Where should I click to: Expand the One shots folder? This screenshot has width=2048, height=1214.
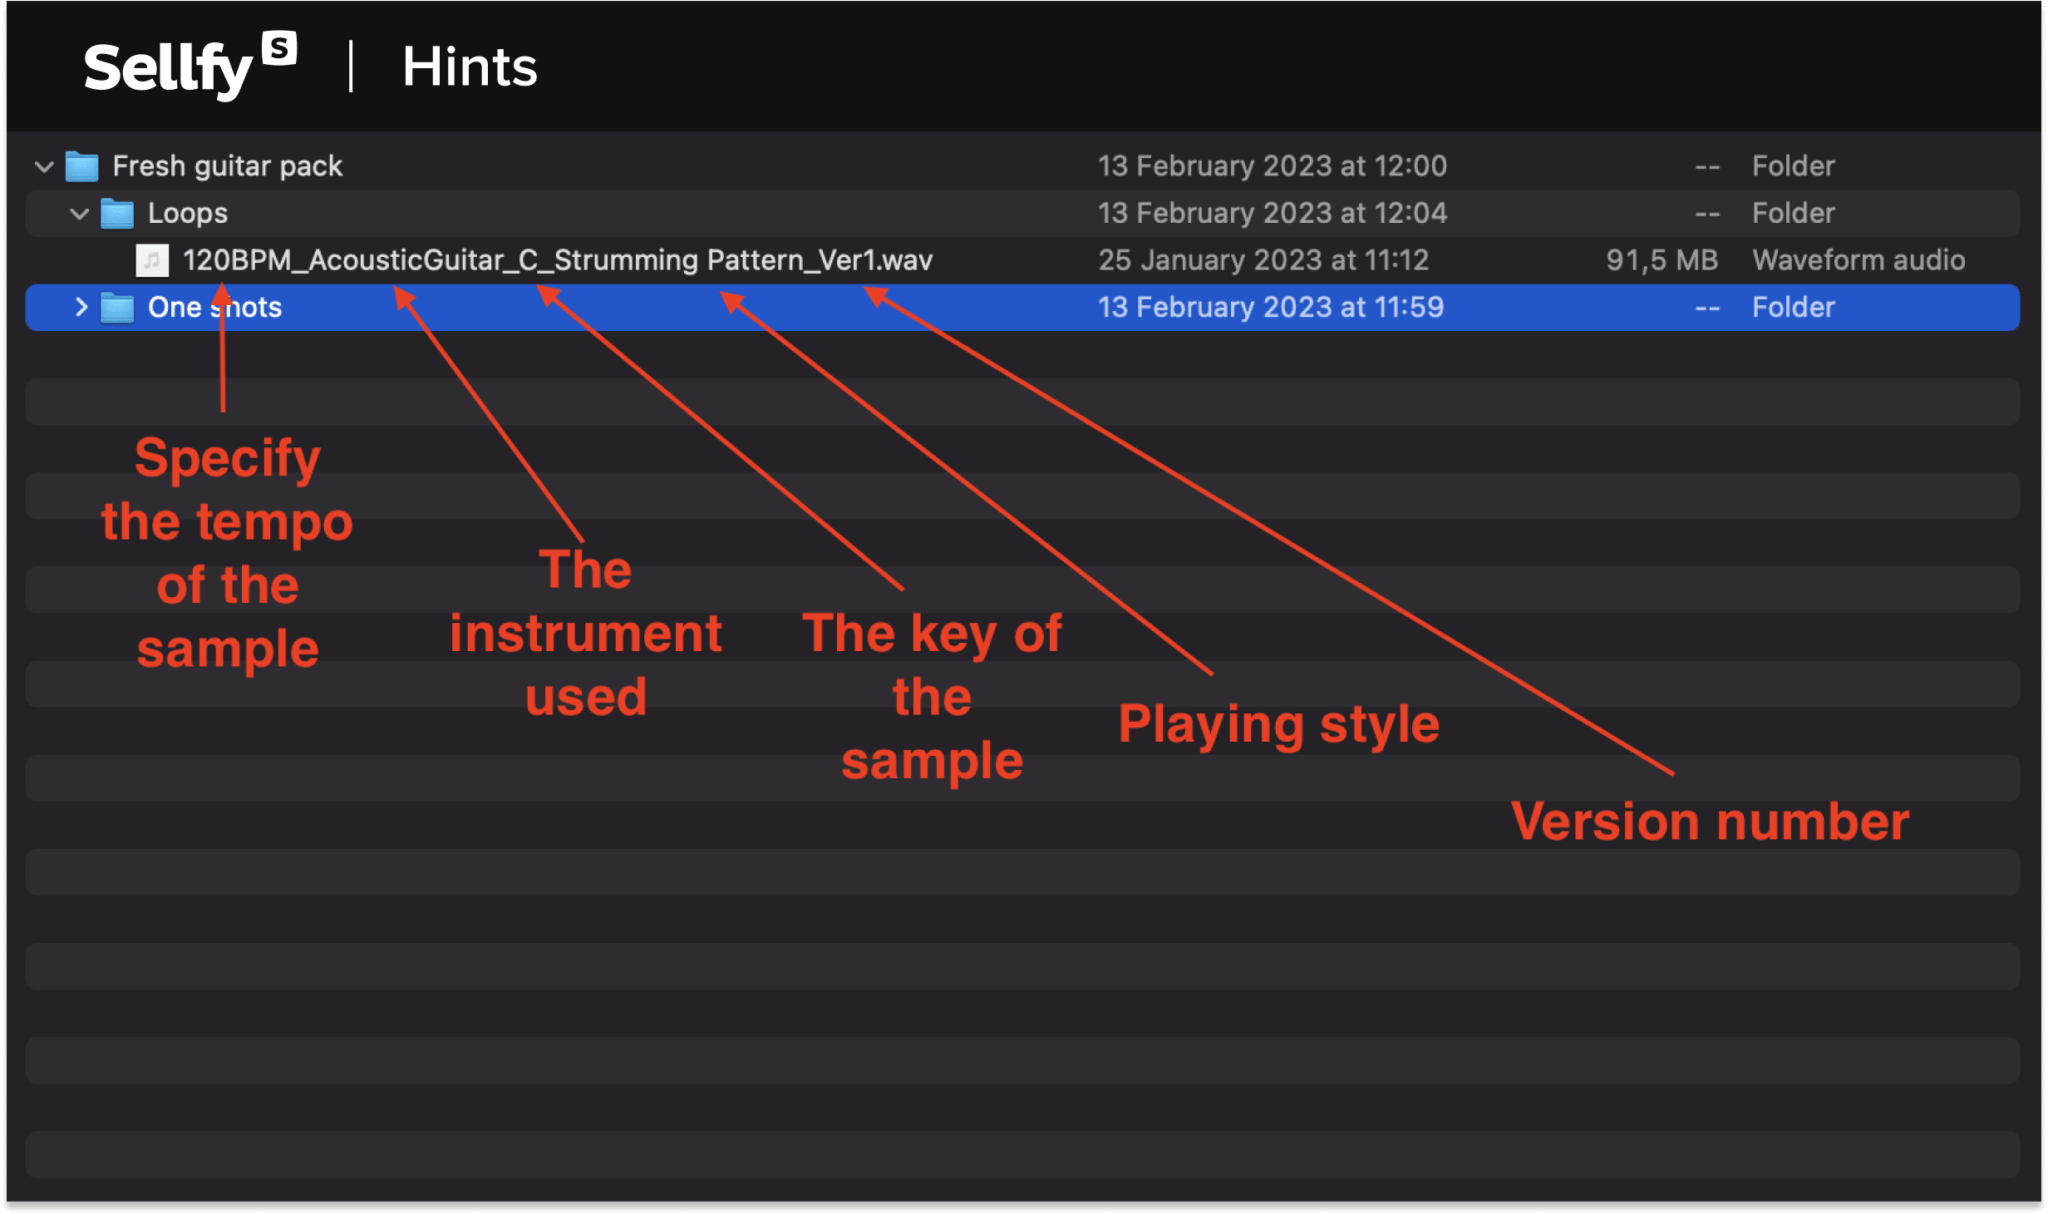81,307
